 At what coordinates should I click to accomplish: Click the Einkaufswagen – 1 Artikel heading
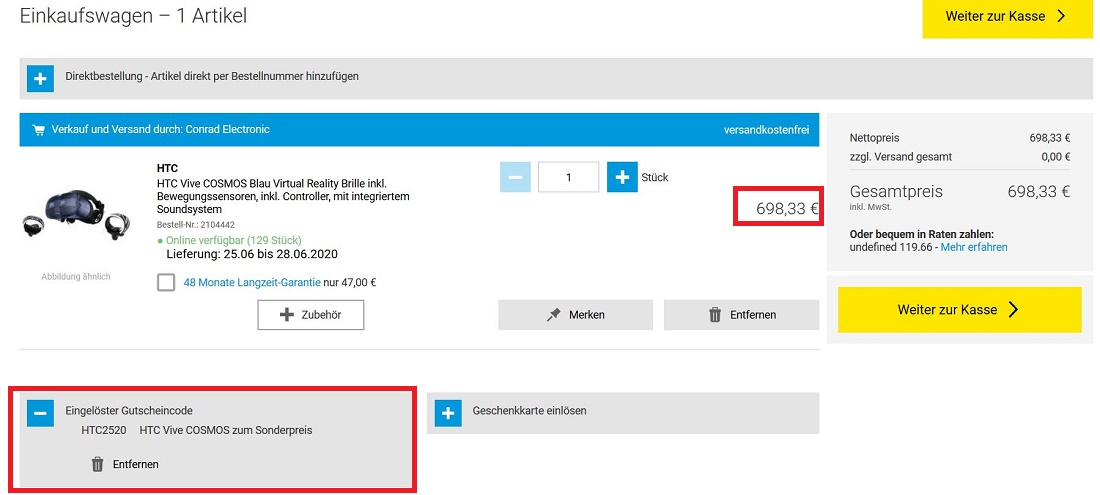tap(133, 15)
